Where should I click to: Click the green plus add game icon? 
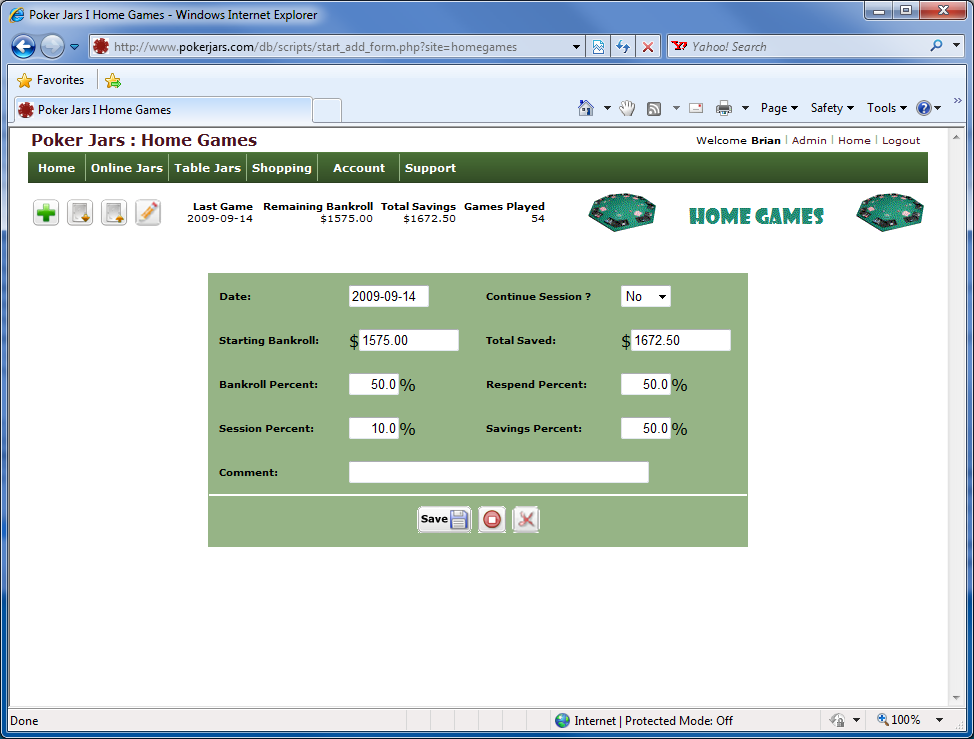pos(46,213)
